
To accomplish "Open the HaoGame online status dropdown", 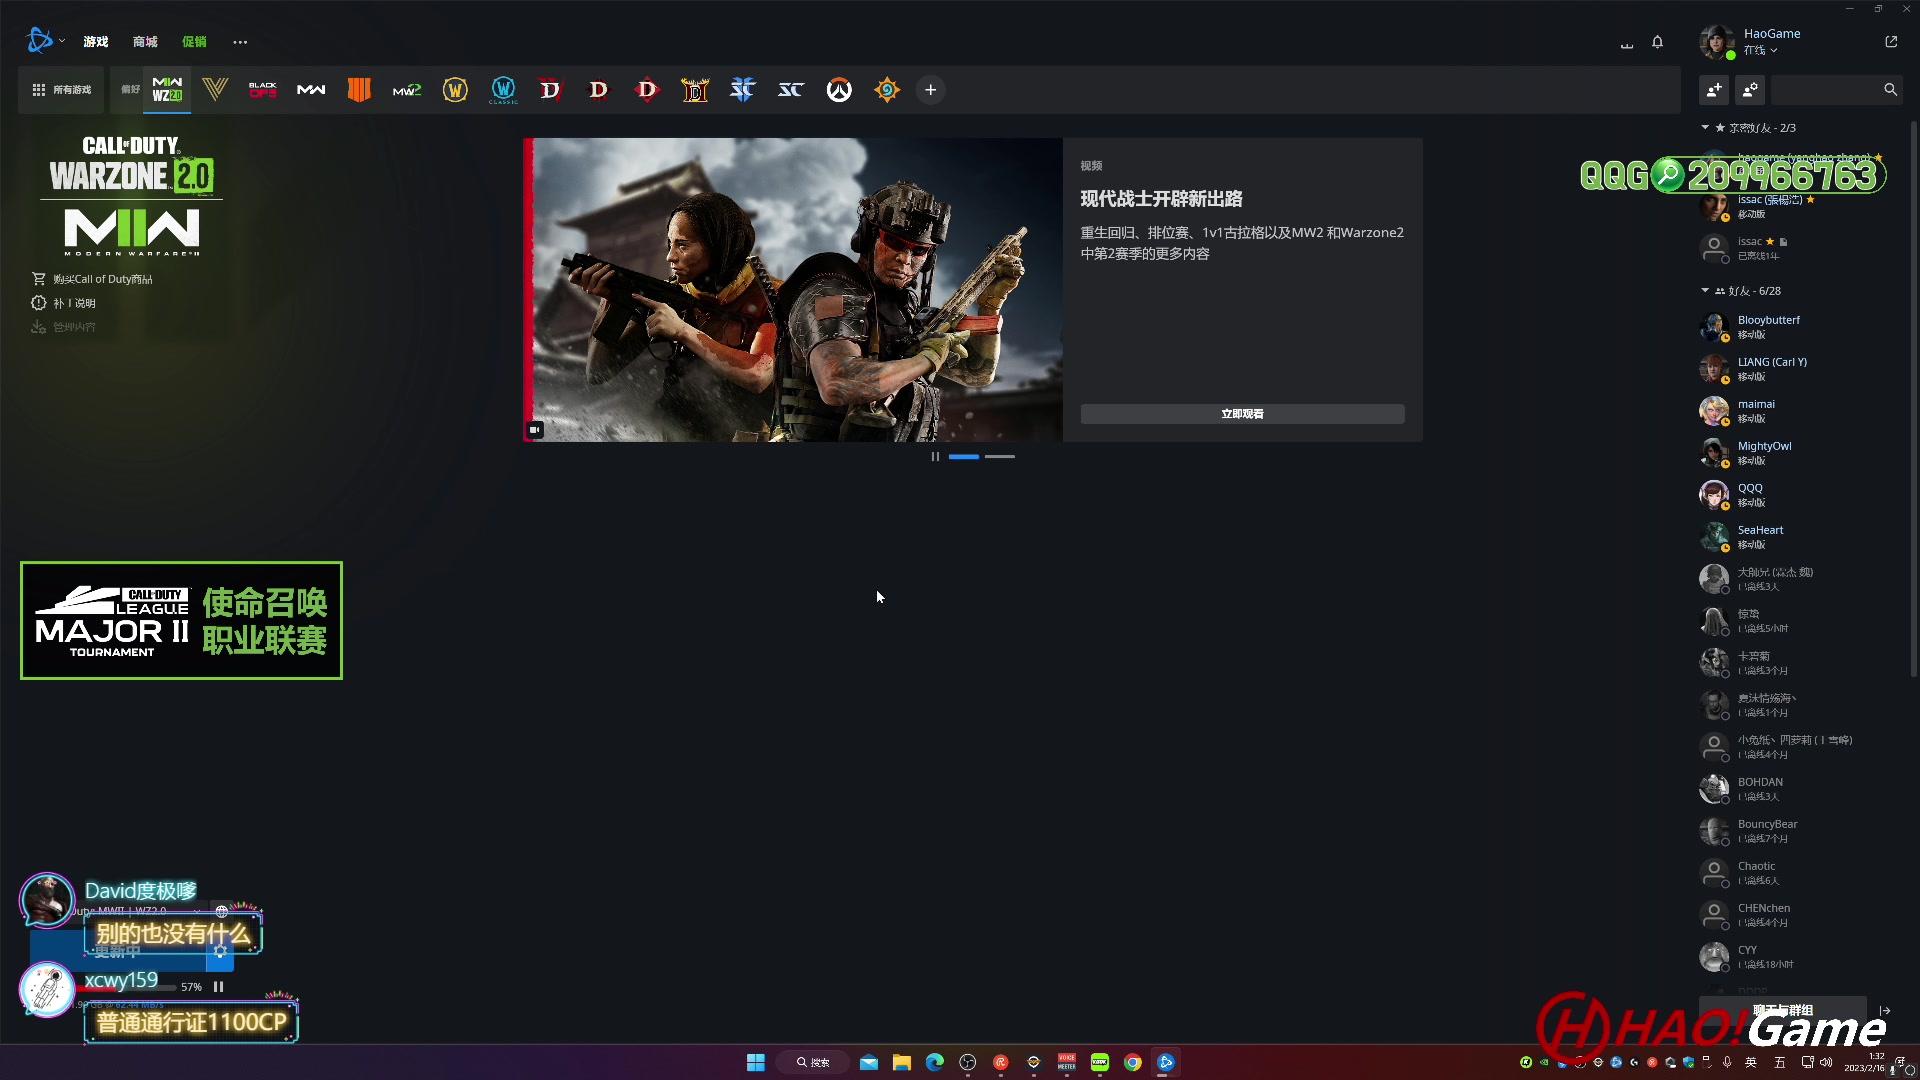I will coord(1761,50).
